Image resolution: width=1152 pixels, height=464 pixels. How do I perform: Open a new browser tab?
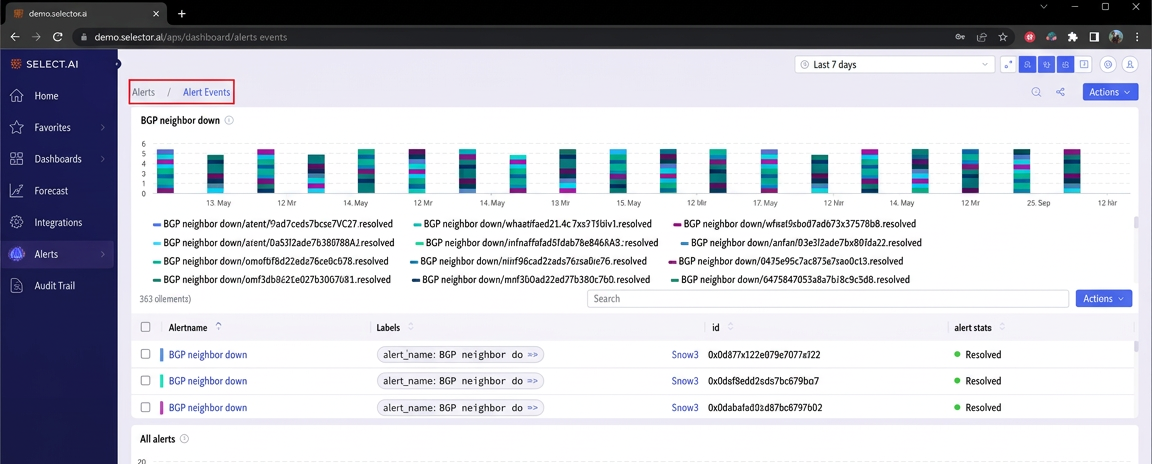pos(181,14)
